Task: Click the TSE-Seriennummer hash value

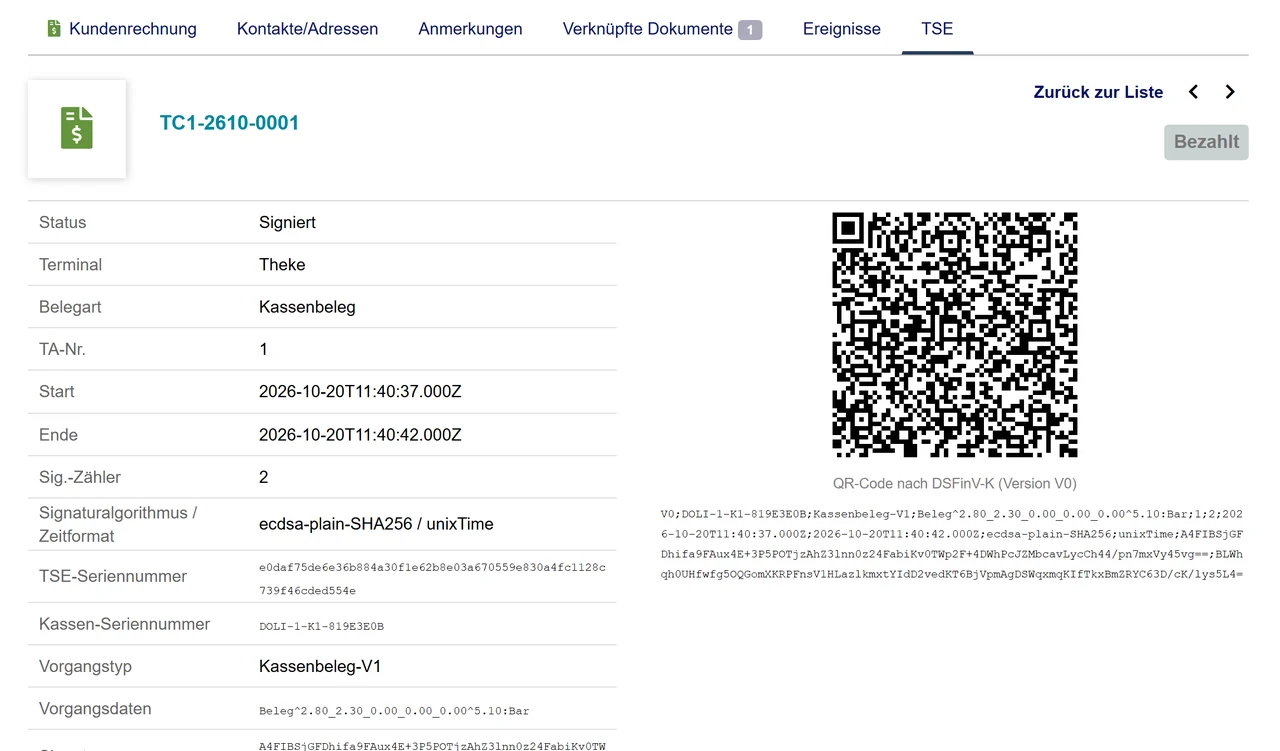Action: (x=432, y=579)
